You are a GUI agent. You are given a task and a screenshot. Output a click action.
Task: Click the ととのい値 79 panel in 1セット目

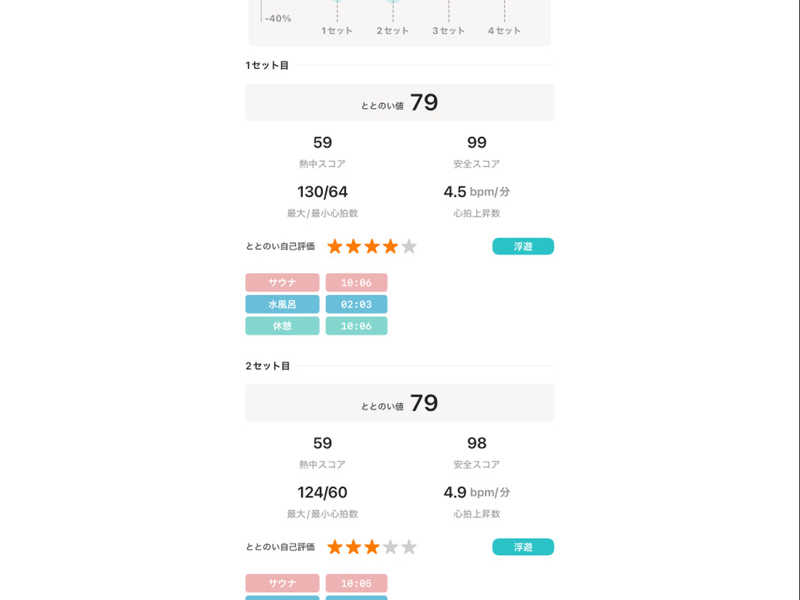click(400, 103)
